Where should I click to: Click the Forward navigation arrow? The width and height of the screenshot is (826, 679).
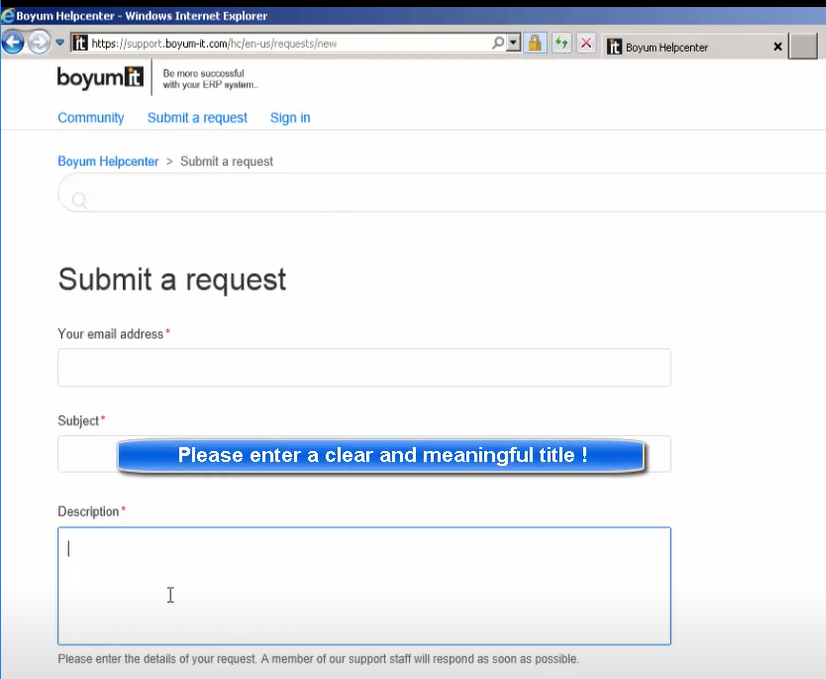[37, 42]
